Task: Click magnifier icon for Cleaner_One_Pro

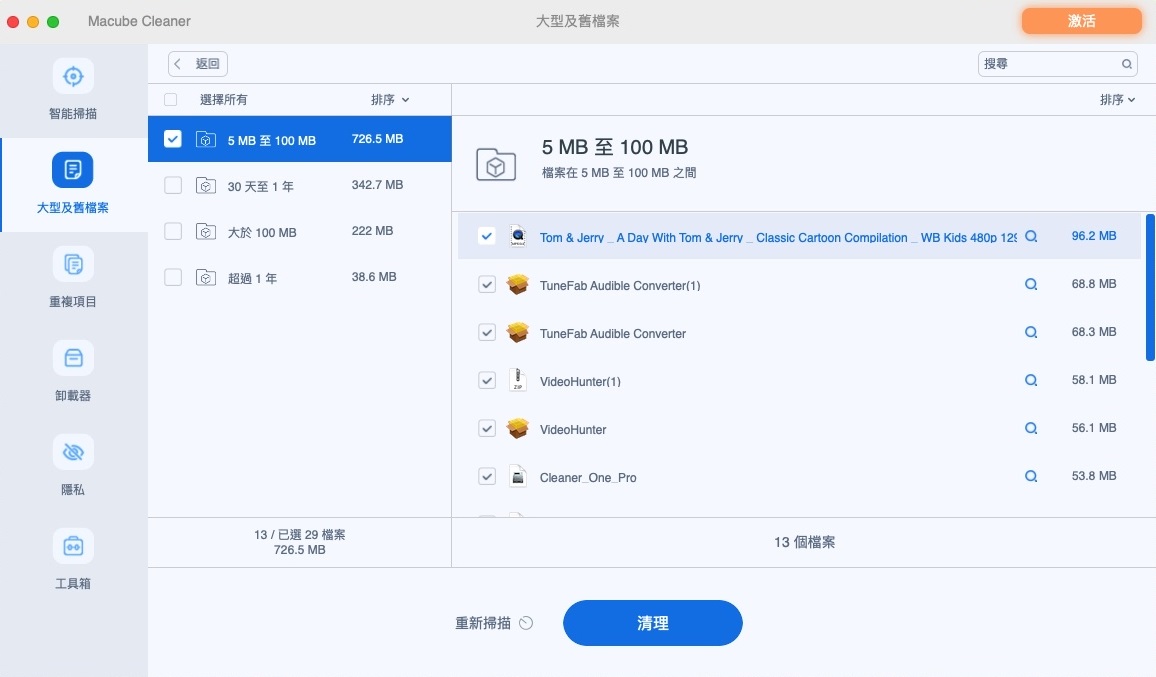Action: point(1031,476)
